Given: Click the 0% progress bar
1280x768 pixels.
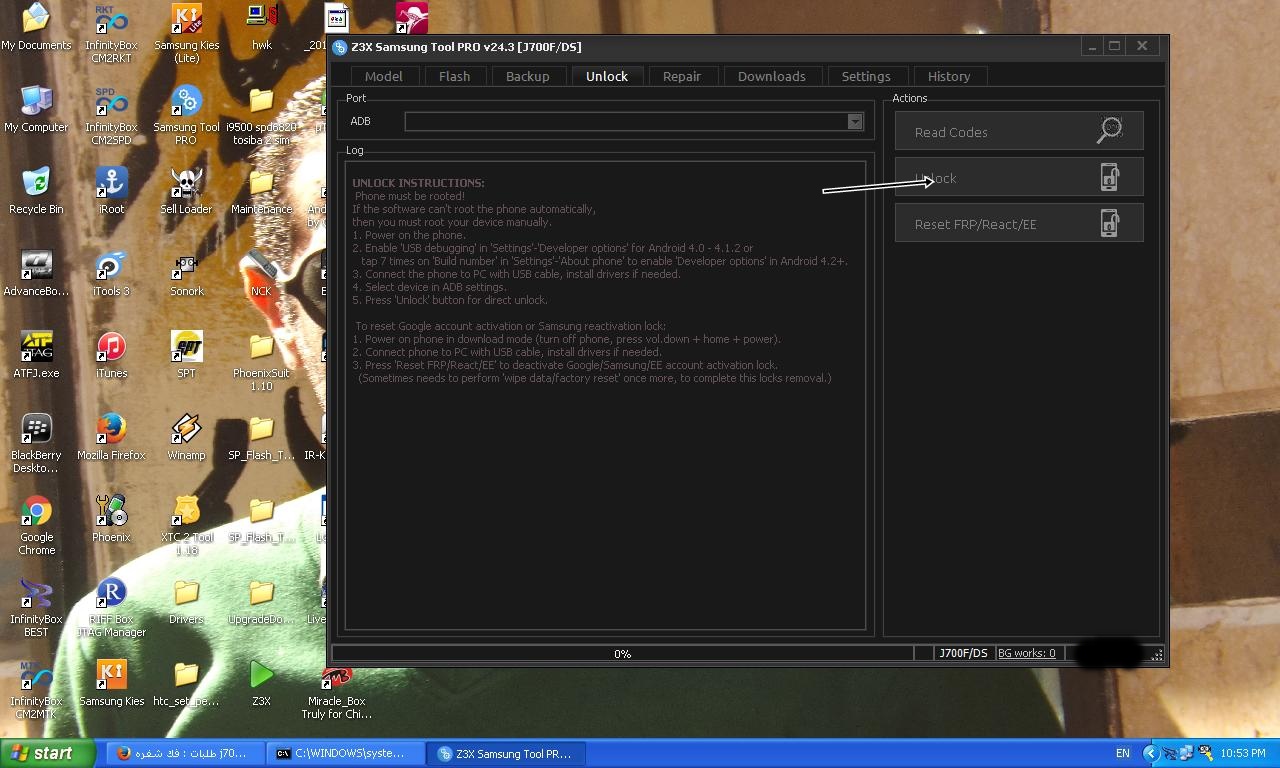Looking at the screenshot, I should [x=622, y=653].
